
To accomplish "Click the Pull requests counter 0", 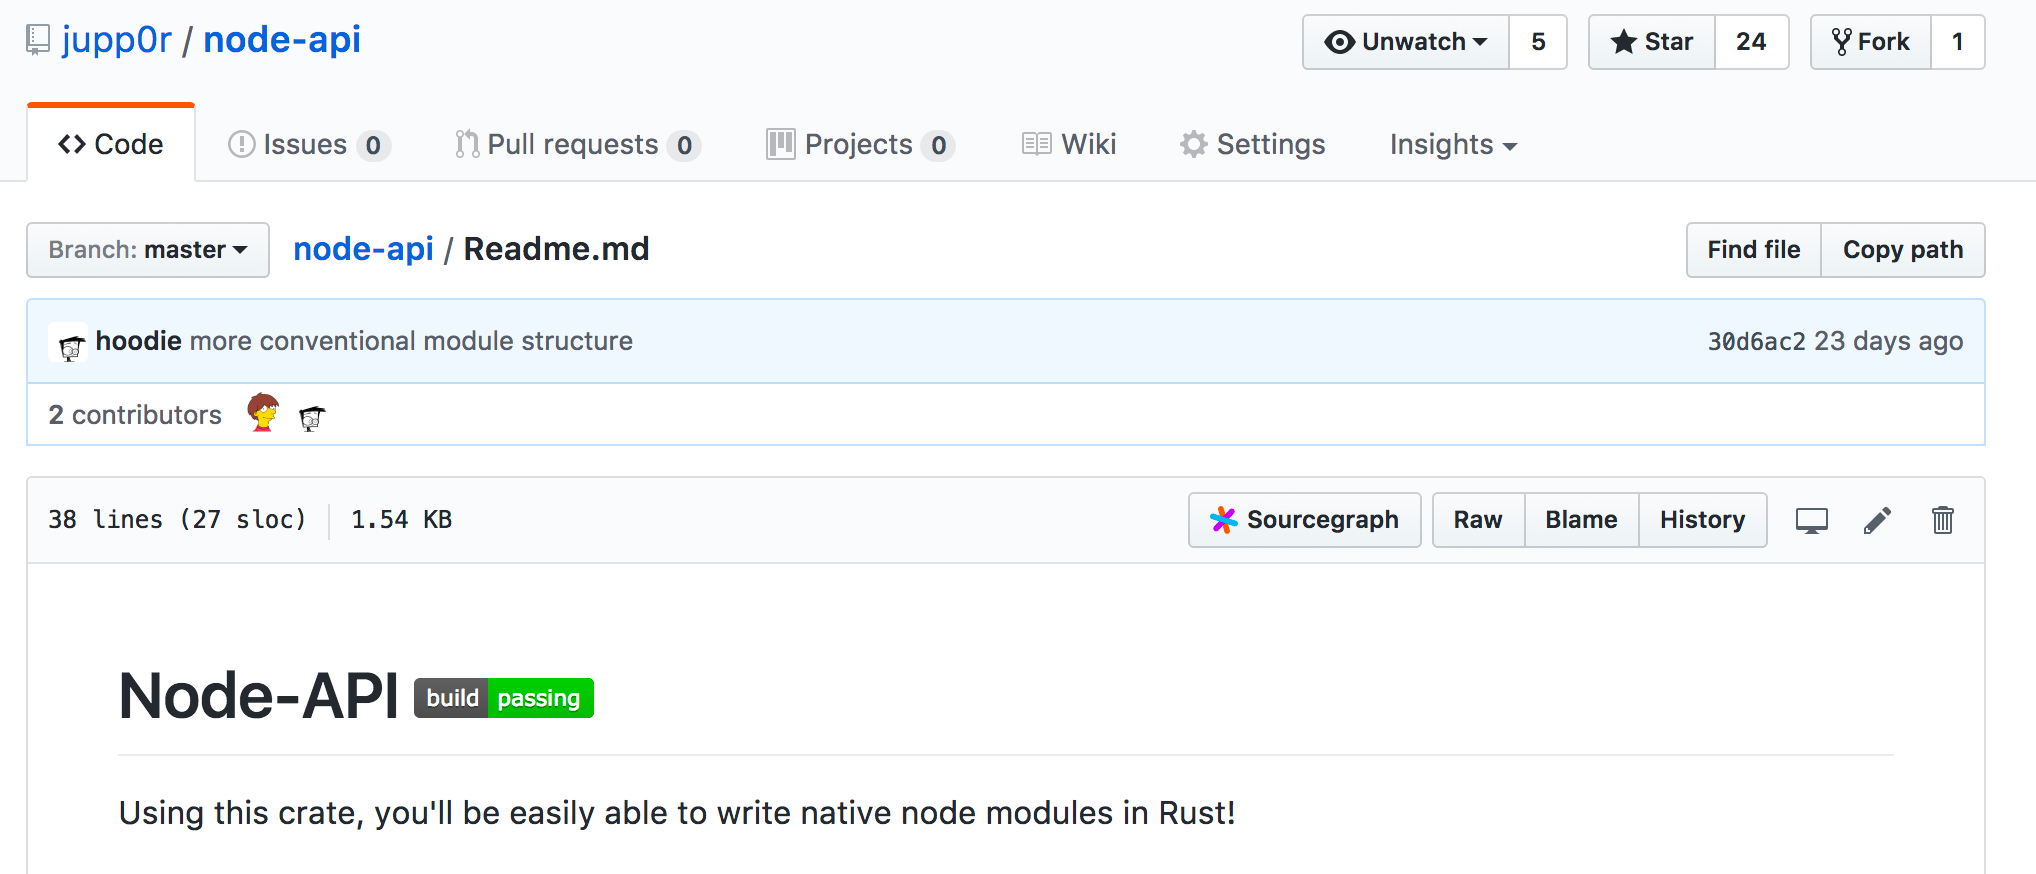I will tap(684, 146).
